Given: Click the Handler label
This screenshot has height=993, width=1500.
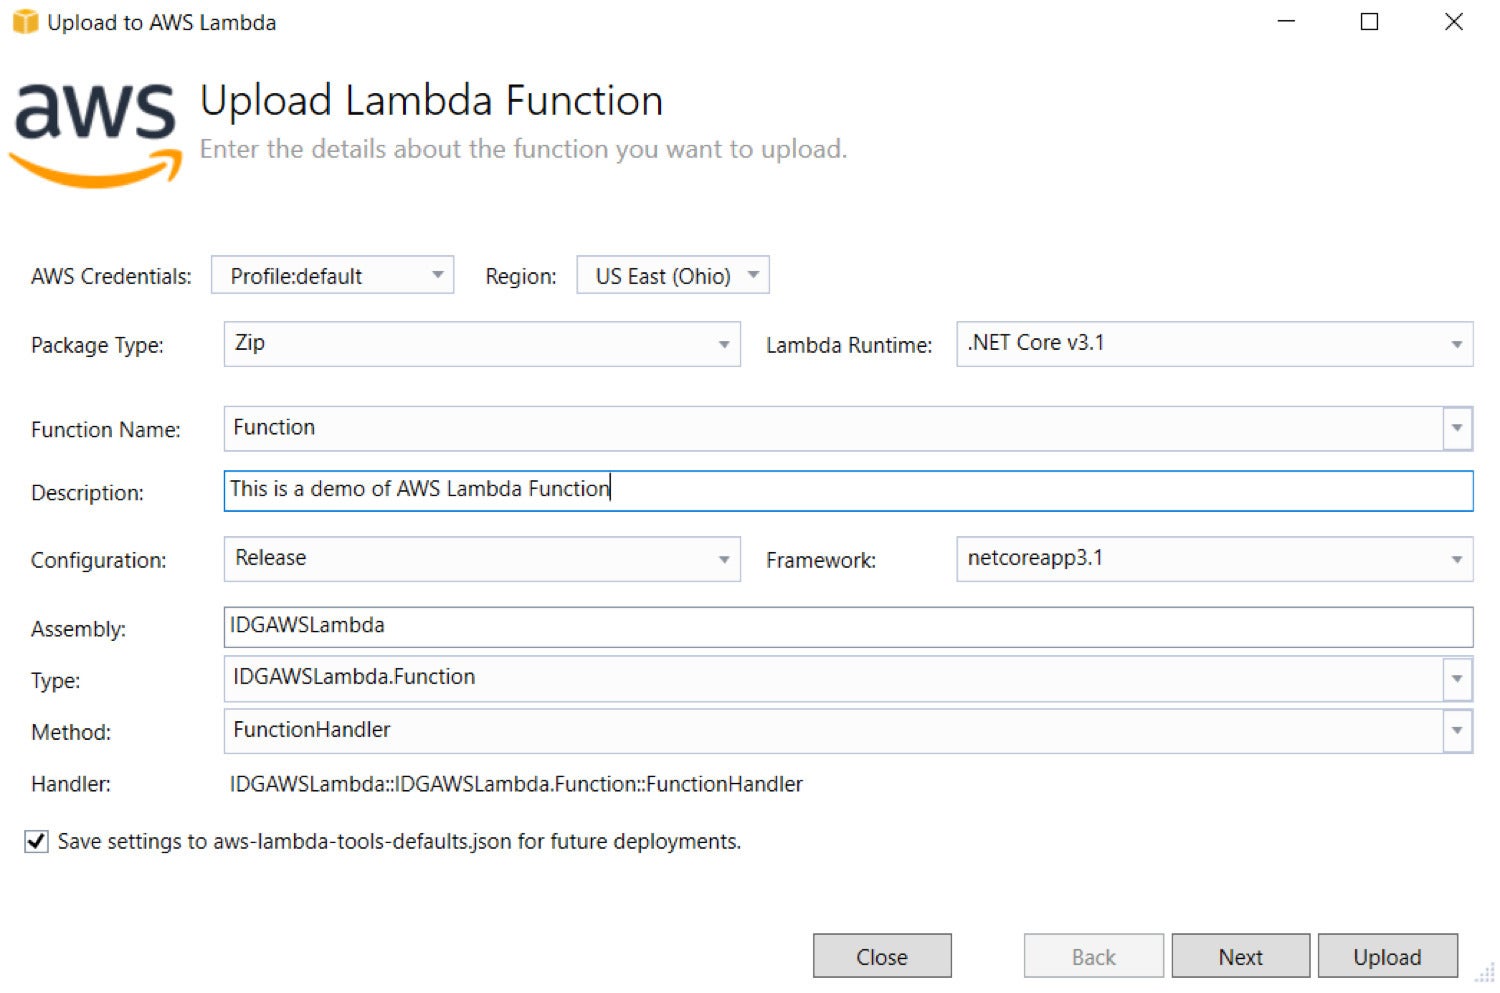Looking at the screenshot, I should click(x=71, y=784).
